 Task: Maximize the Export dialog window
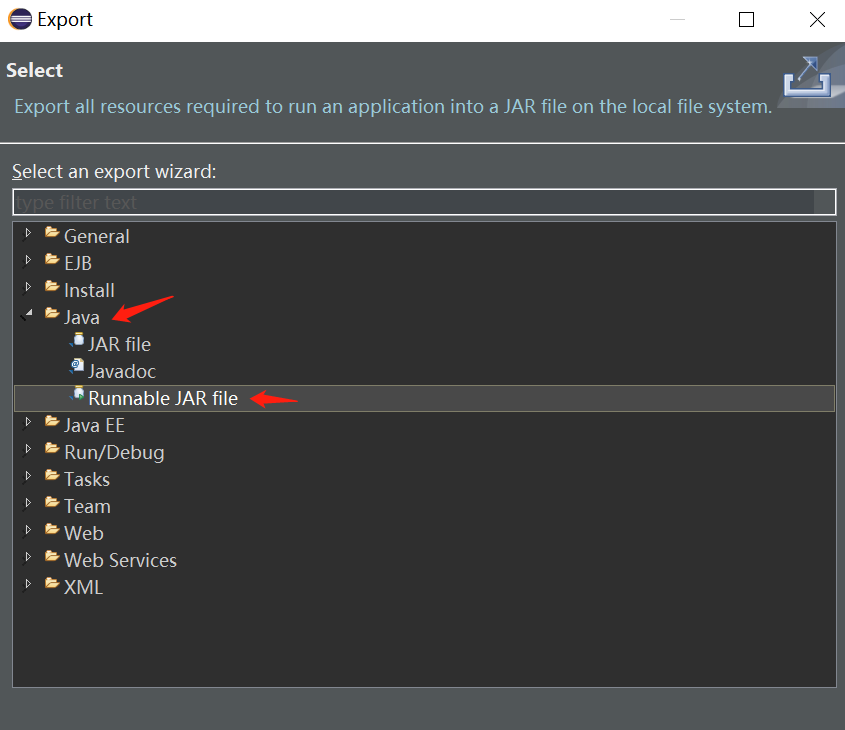[x=746, y=20]
